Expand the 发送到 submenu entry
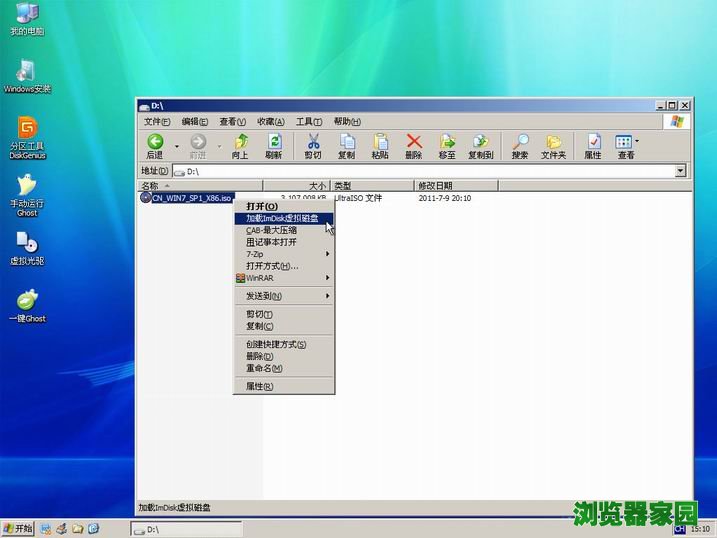The height and width of the screenshot is (538, 717). tap(283, 296)
